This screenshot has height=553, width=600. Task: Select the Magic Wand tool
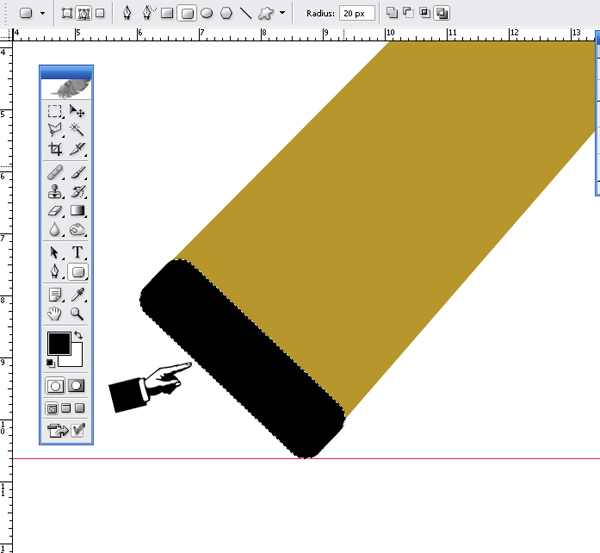(x=77, y=130)
